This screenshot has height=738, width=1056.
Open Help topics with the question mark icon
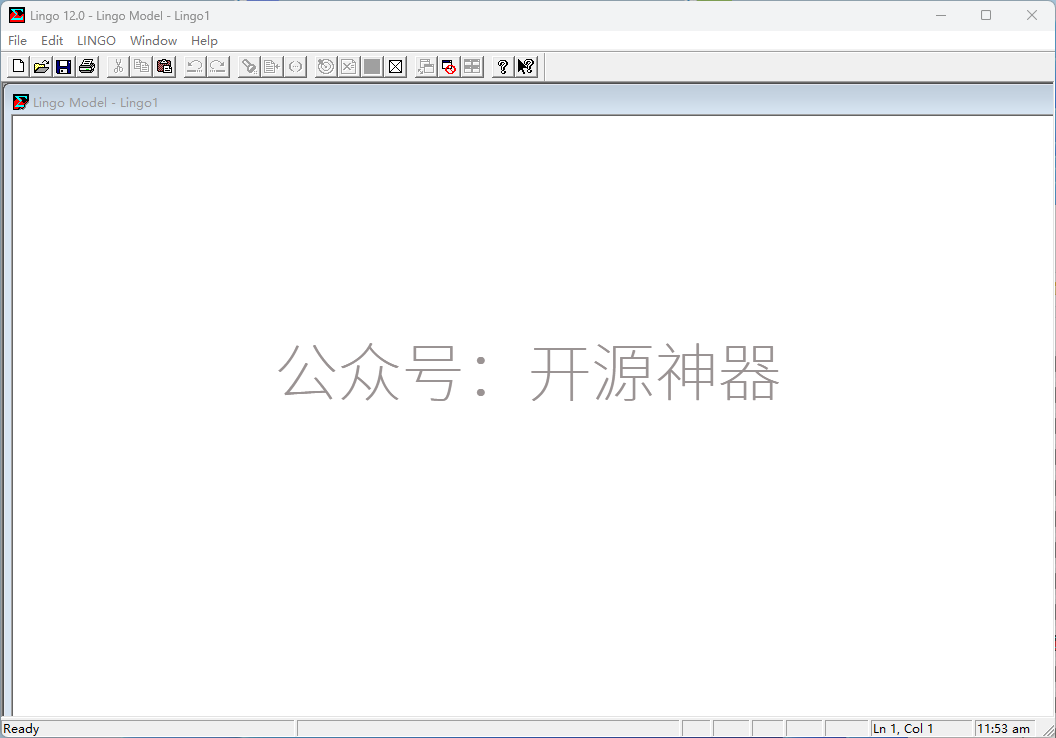(502, 67)
